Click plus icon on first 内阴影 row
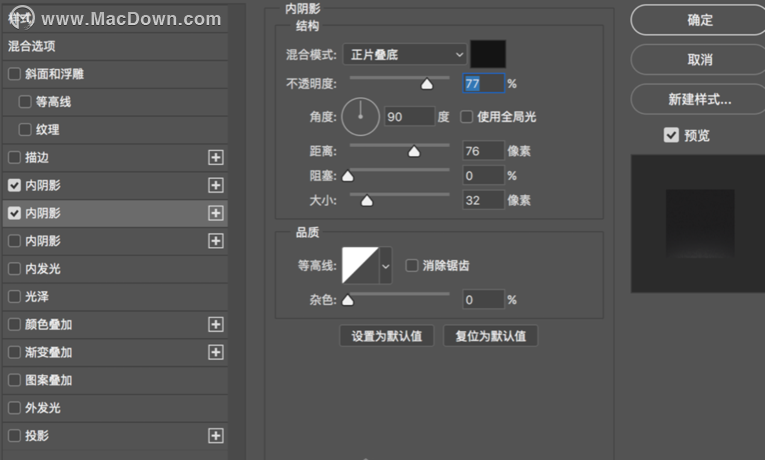Image resolution: width=765 pixels, height=460 pixels. coord(216,185)
